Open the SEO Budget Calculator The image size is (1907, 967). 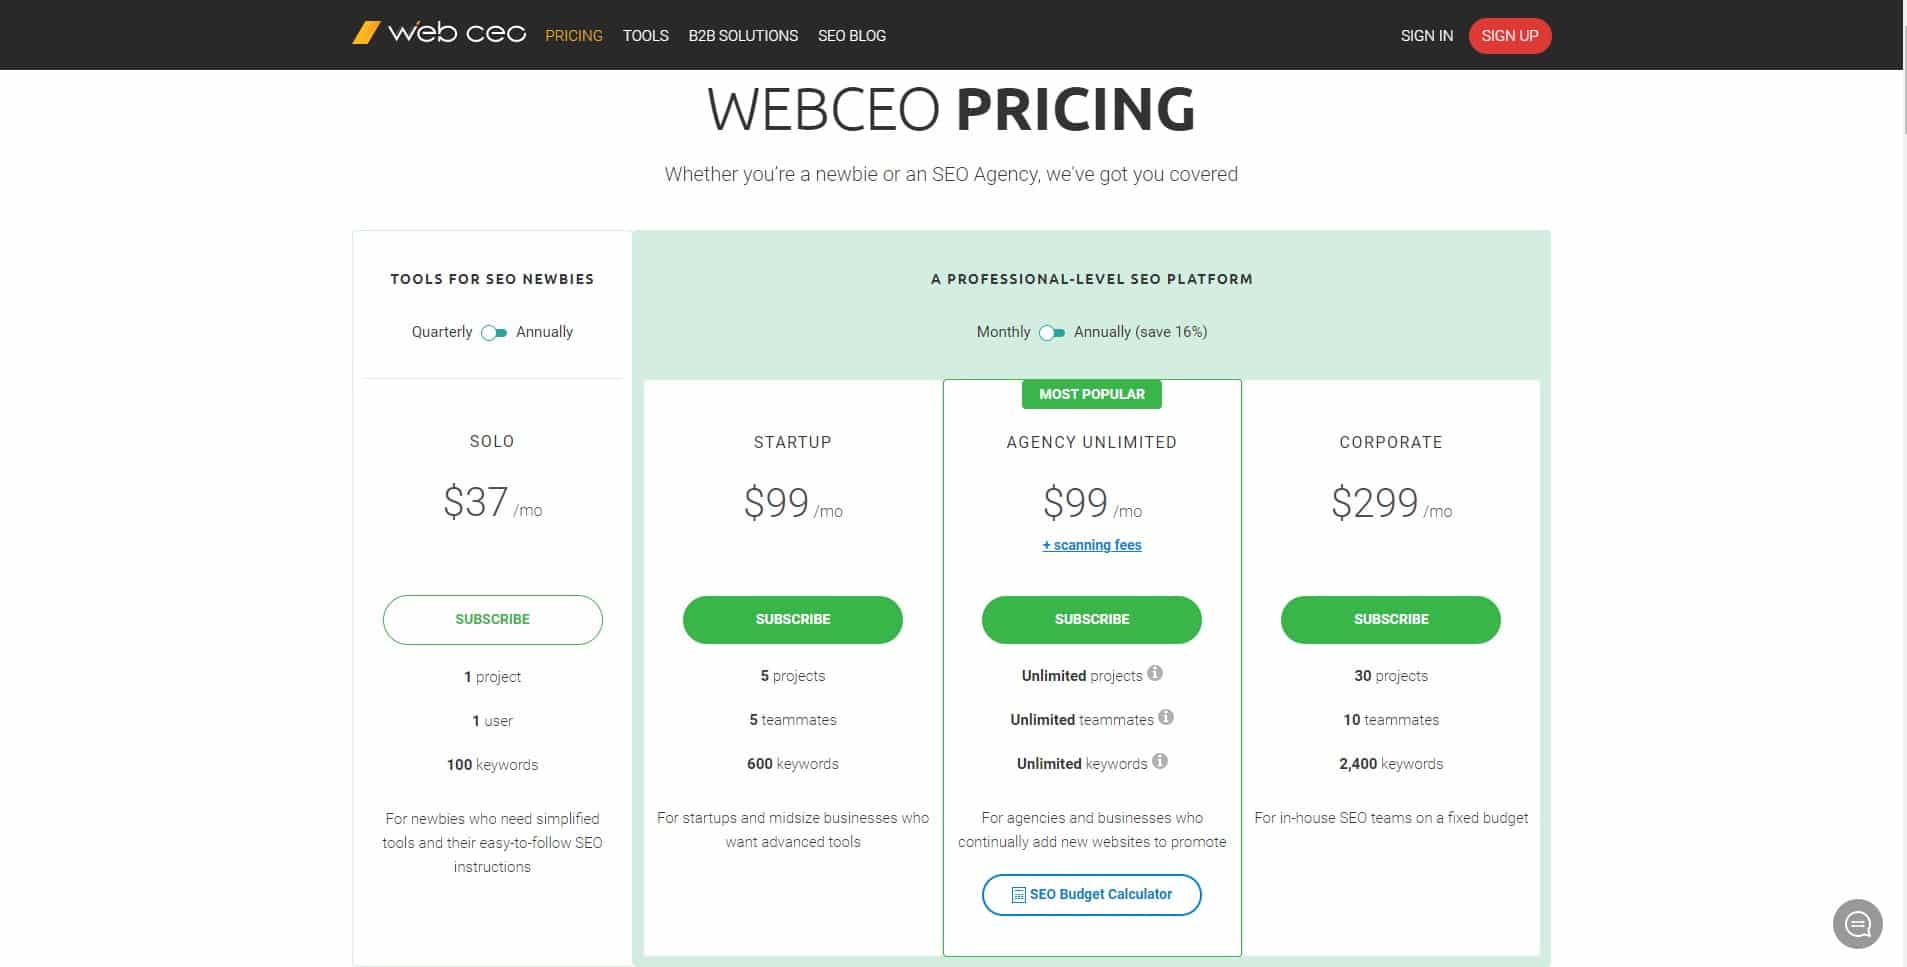tap(1092, 895)
